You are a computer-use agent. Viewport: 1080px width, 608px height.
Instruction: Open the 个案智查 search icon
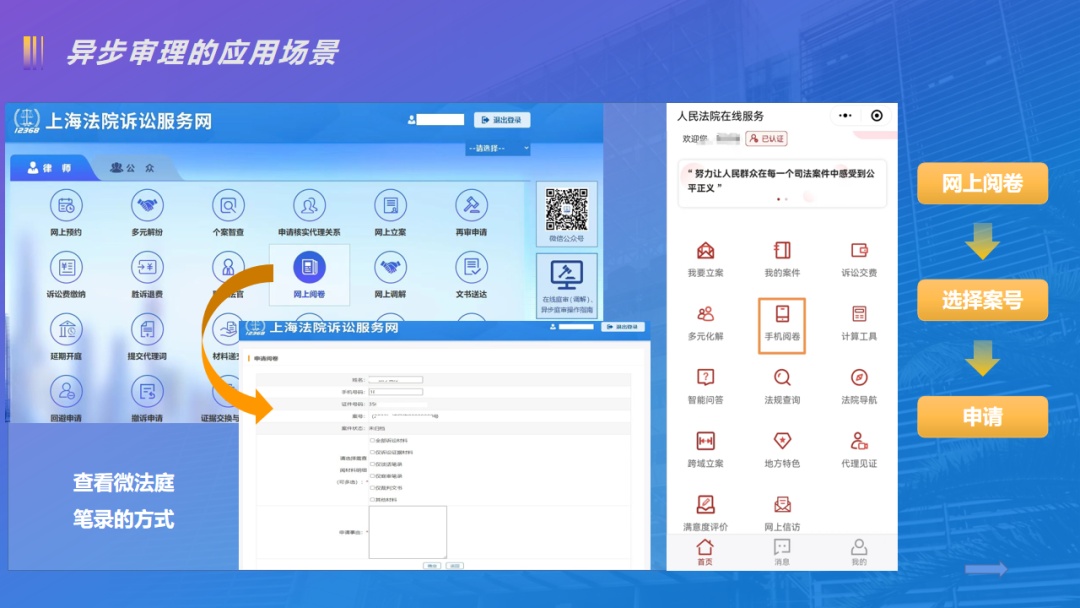click(228, 206)
